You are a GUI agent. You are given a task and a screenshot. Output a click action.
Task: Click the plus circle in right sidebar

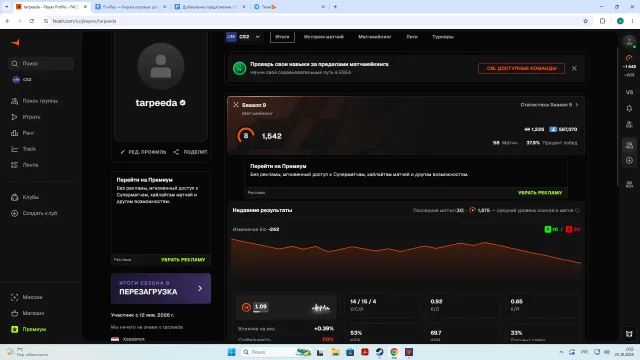(x=629, y=160)
